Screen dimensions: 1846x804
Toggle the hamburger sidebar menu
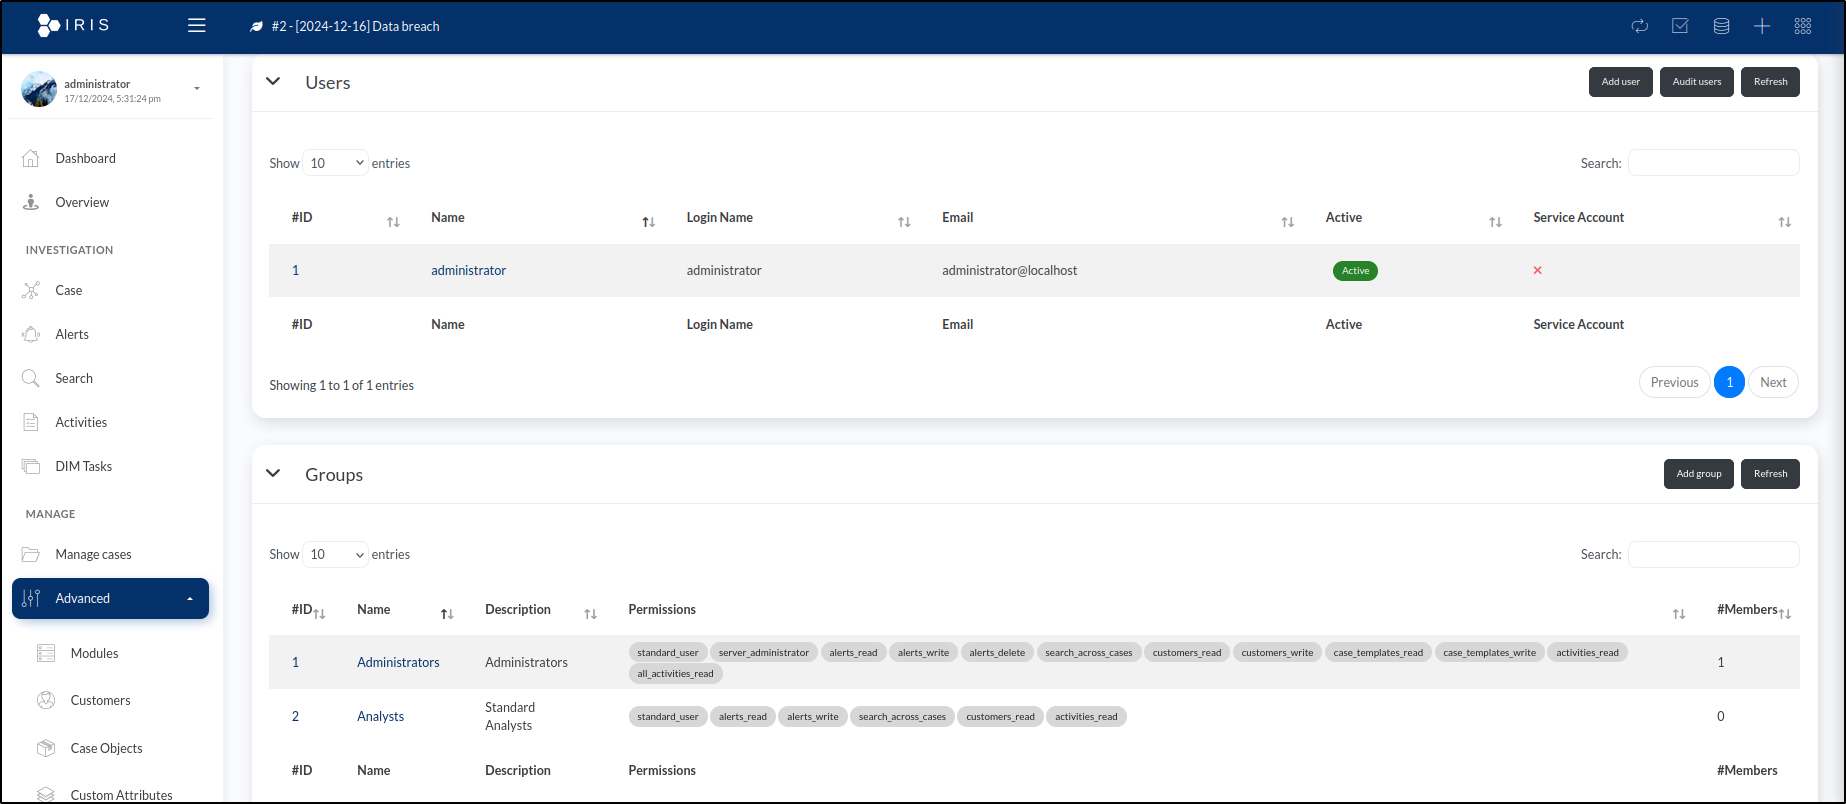(x=197, y=25)
